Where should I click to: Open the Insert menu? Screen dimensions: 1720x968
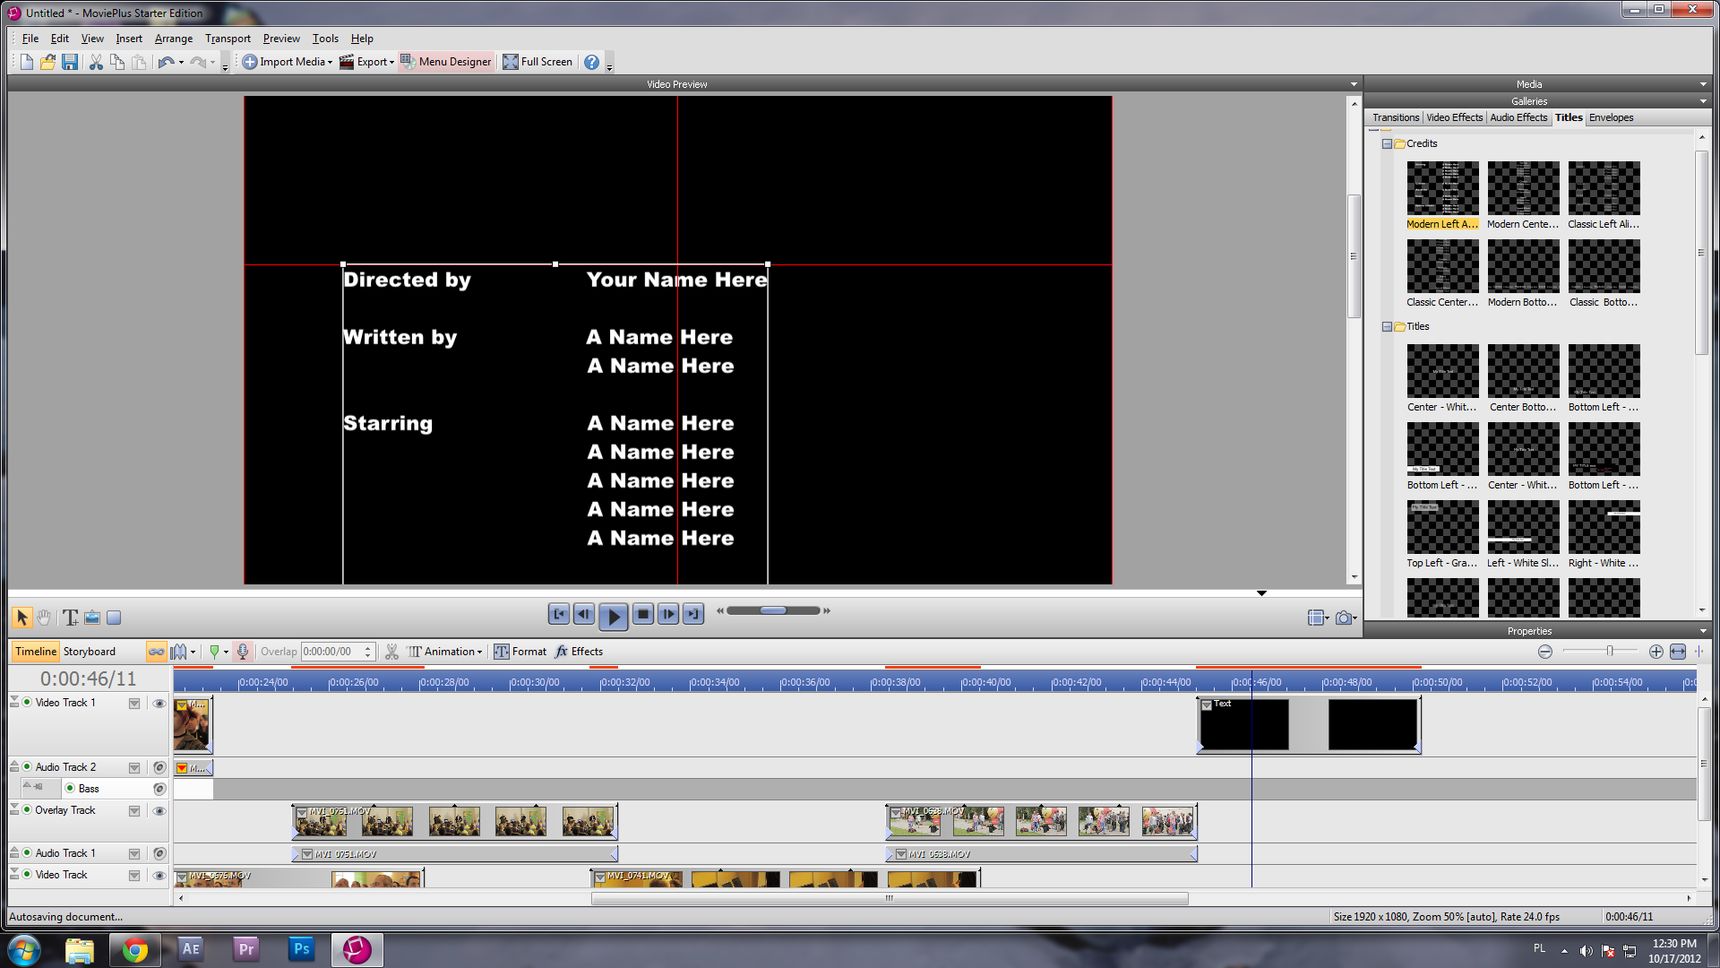(129, 38)
